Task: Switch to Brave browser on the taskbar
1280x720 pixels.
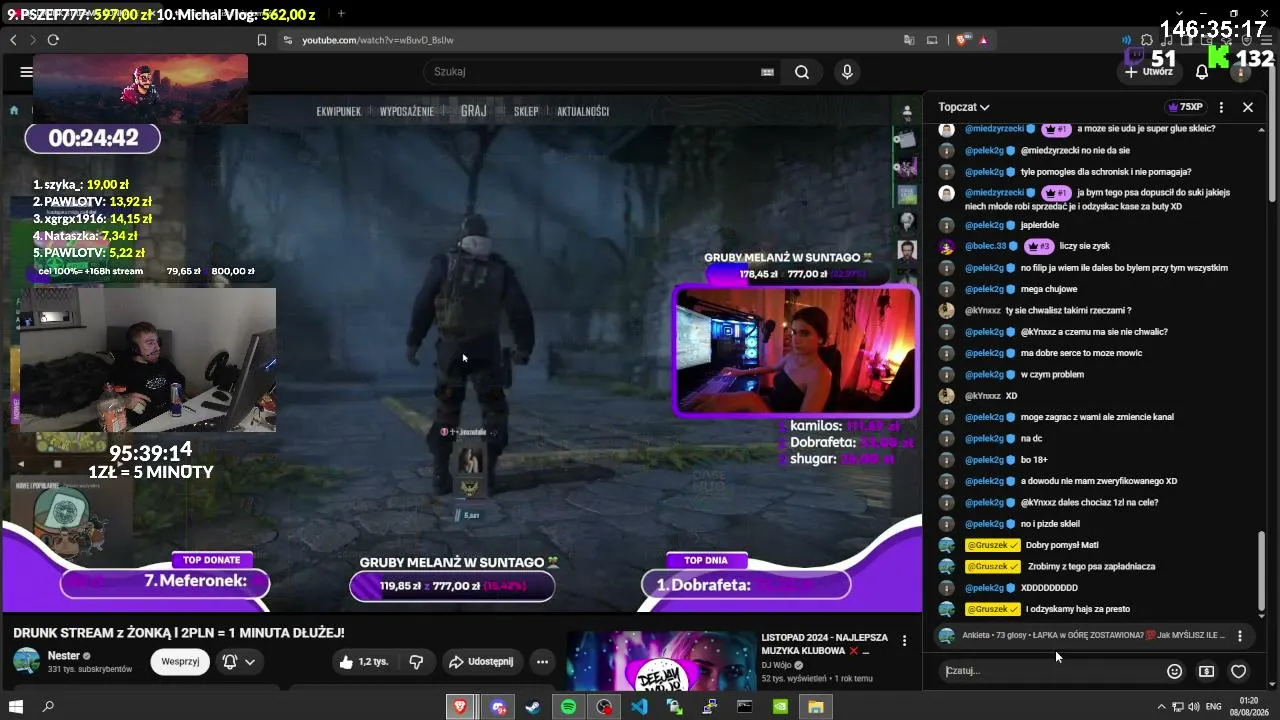Action: tap(460, 707)
